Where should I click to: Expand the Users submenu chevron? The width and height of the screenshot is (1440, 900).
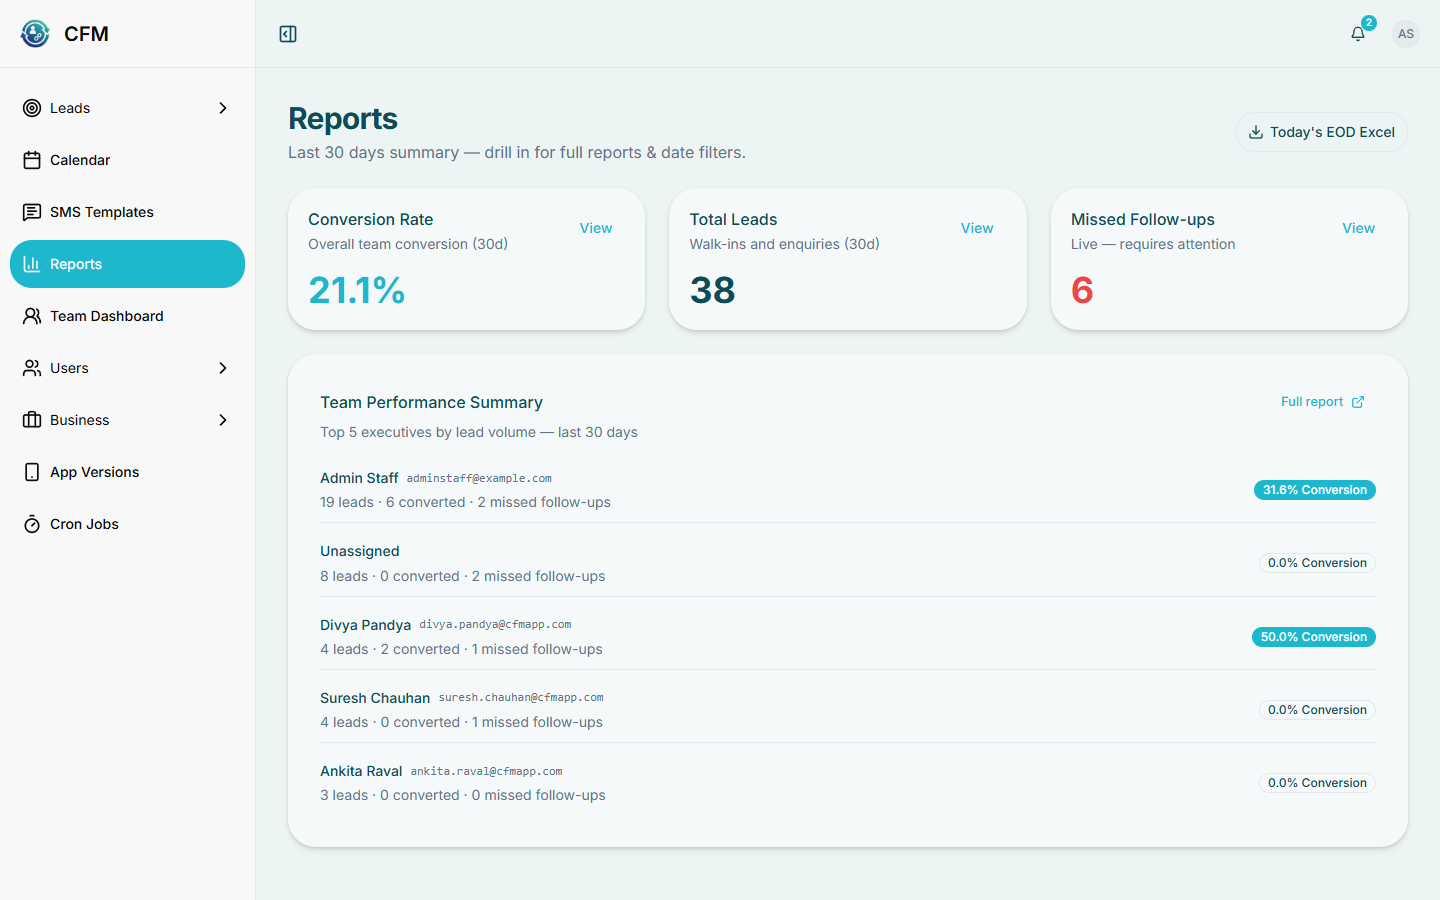[x=223, y=368]
